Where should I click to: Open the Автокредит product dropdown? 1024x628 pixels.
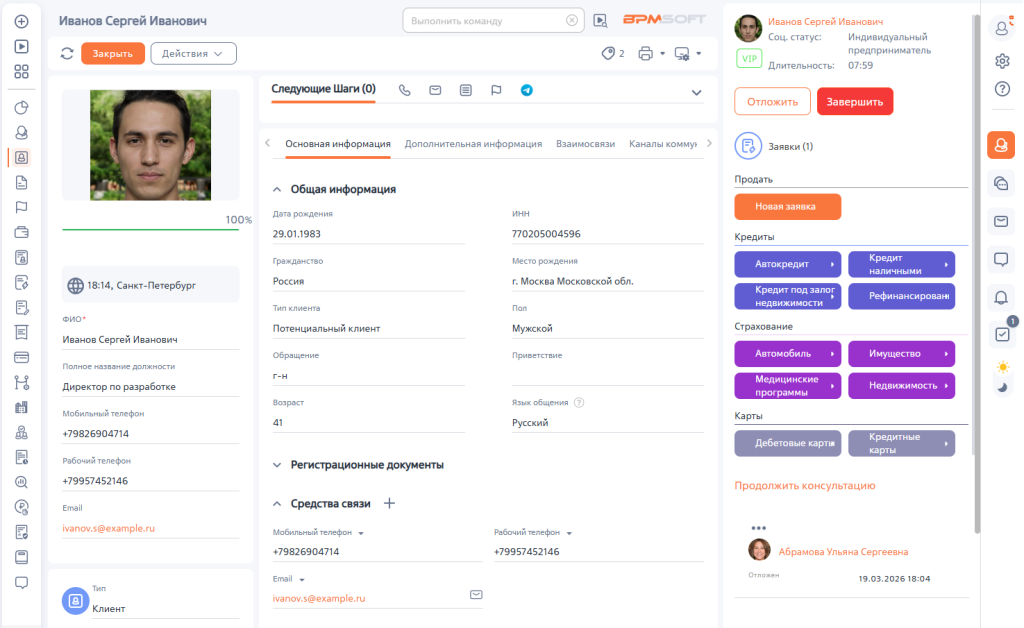(789, 264)
